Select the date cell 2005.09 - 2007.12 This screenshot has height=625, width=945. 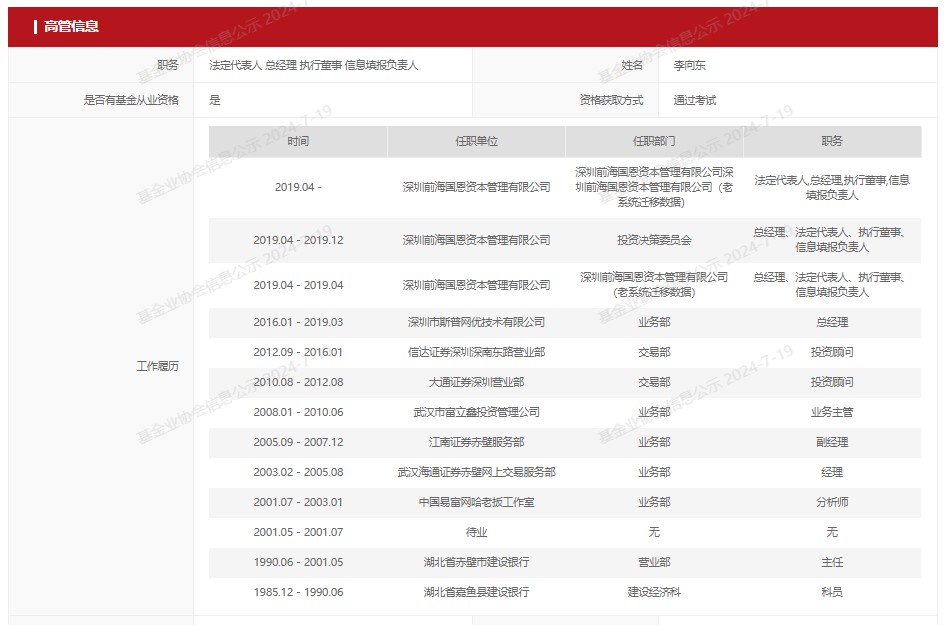[x=298, y=442]
